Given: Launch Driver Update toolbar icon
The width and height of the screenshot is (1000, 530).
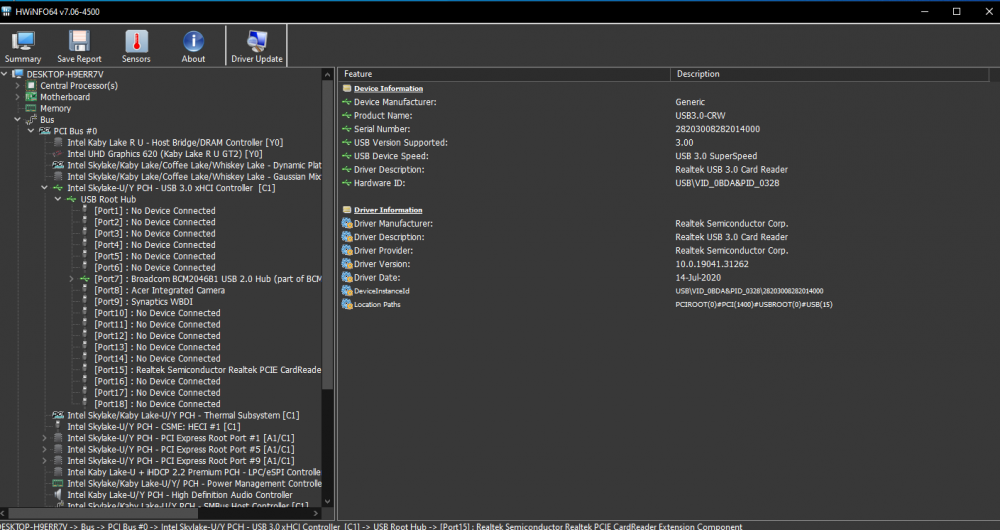Looking at the screenshot, I should [x=257, y=41].
